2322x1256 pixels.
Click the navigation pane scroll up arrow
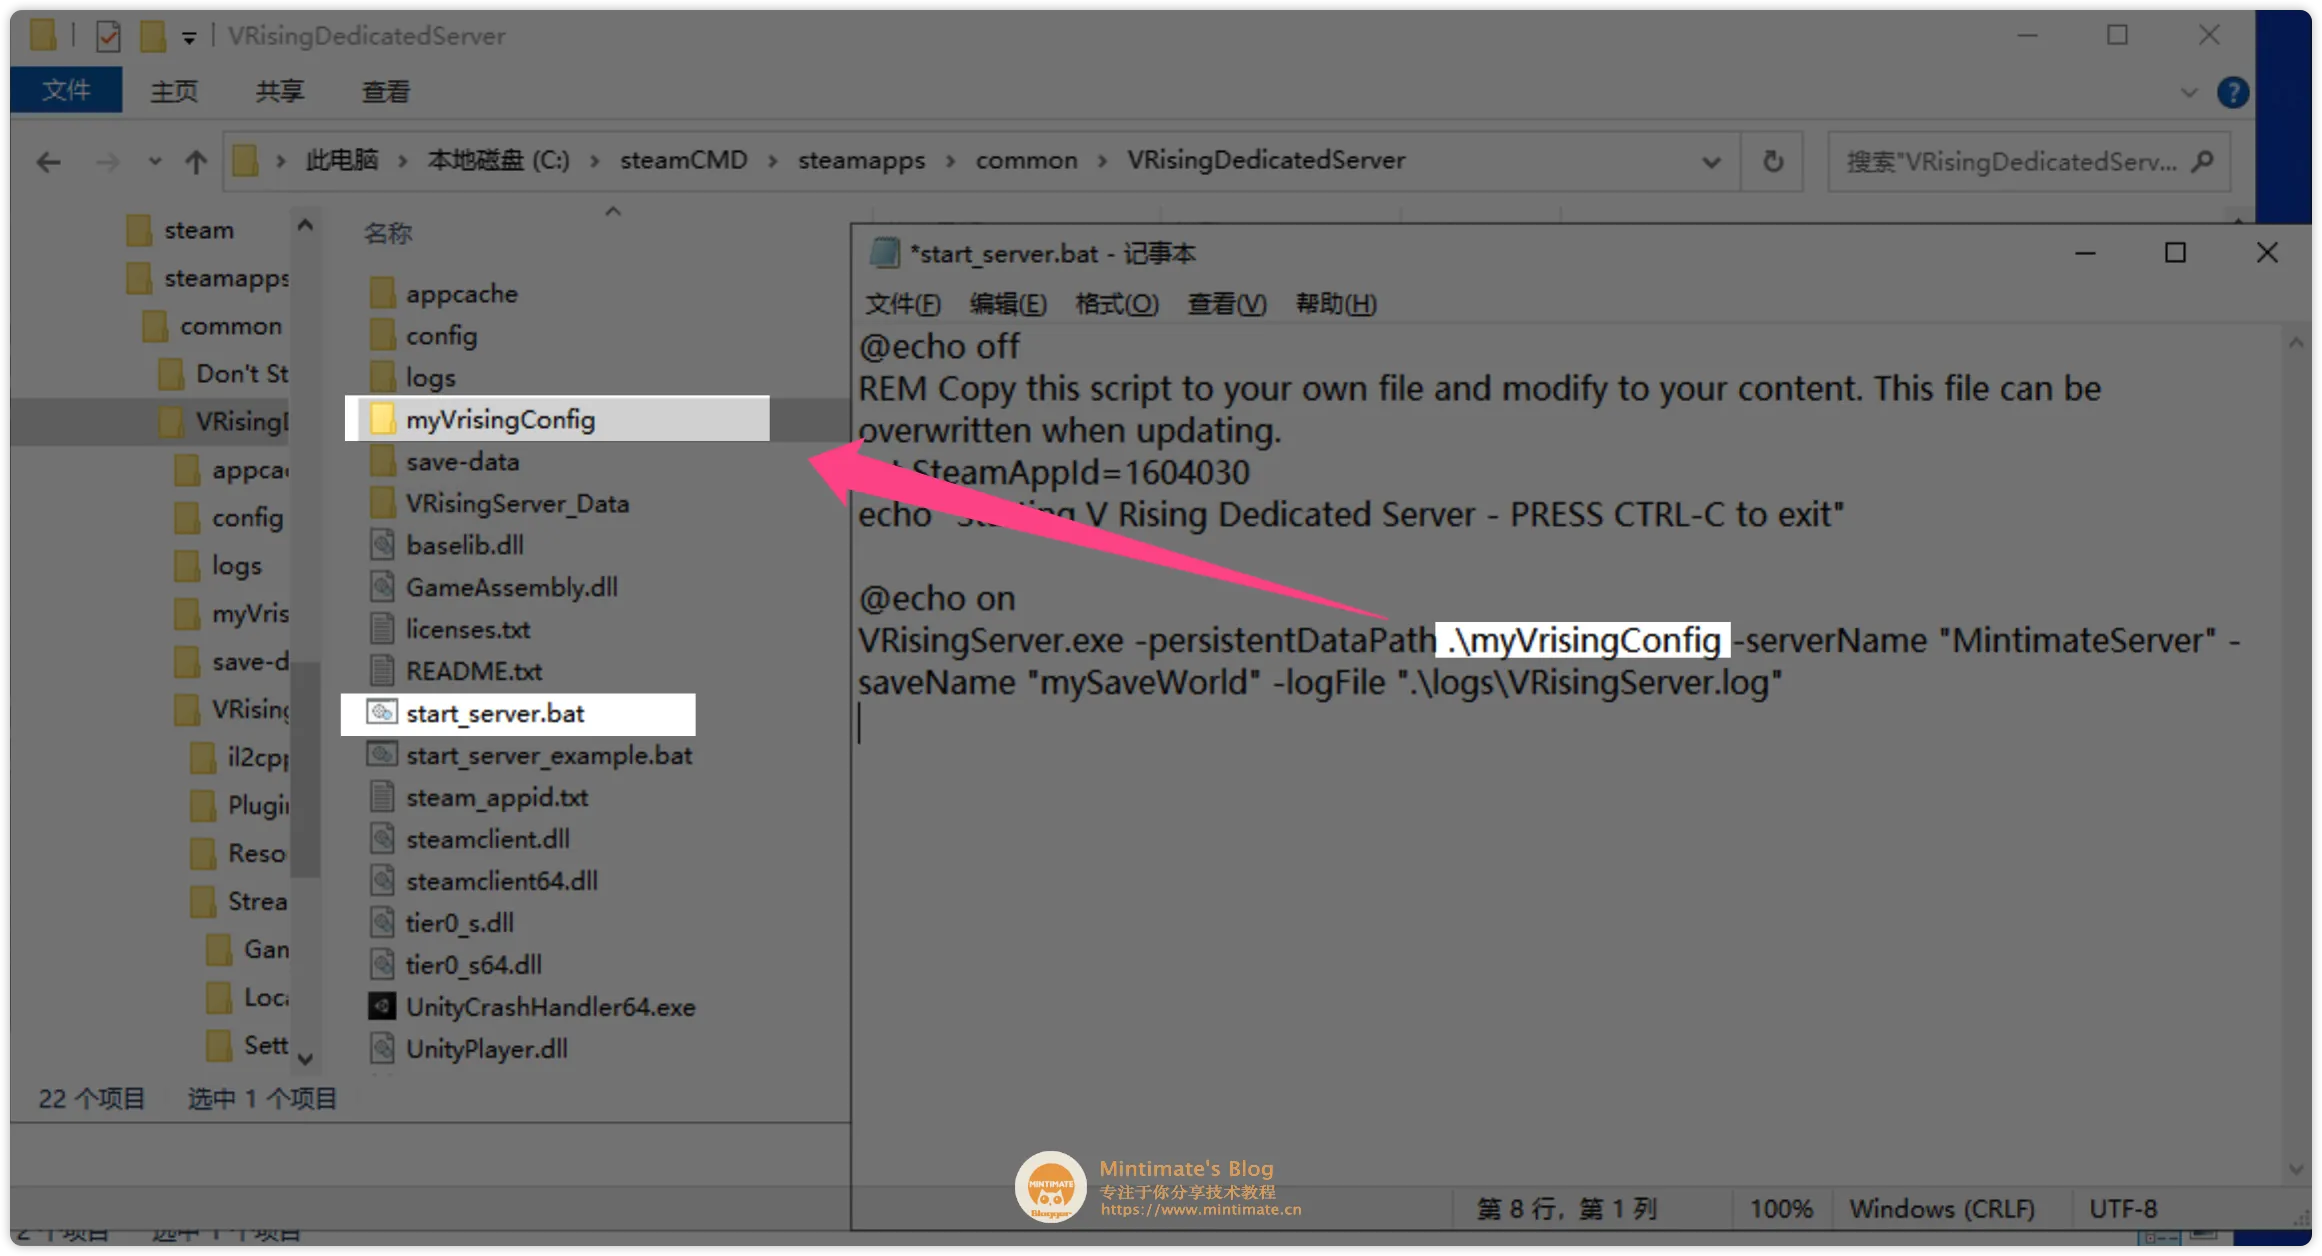coord(305,226)
